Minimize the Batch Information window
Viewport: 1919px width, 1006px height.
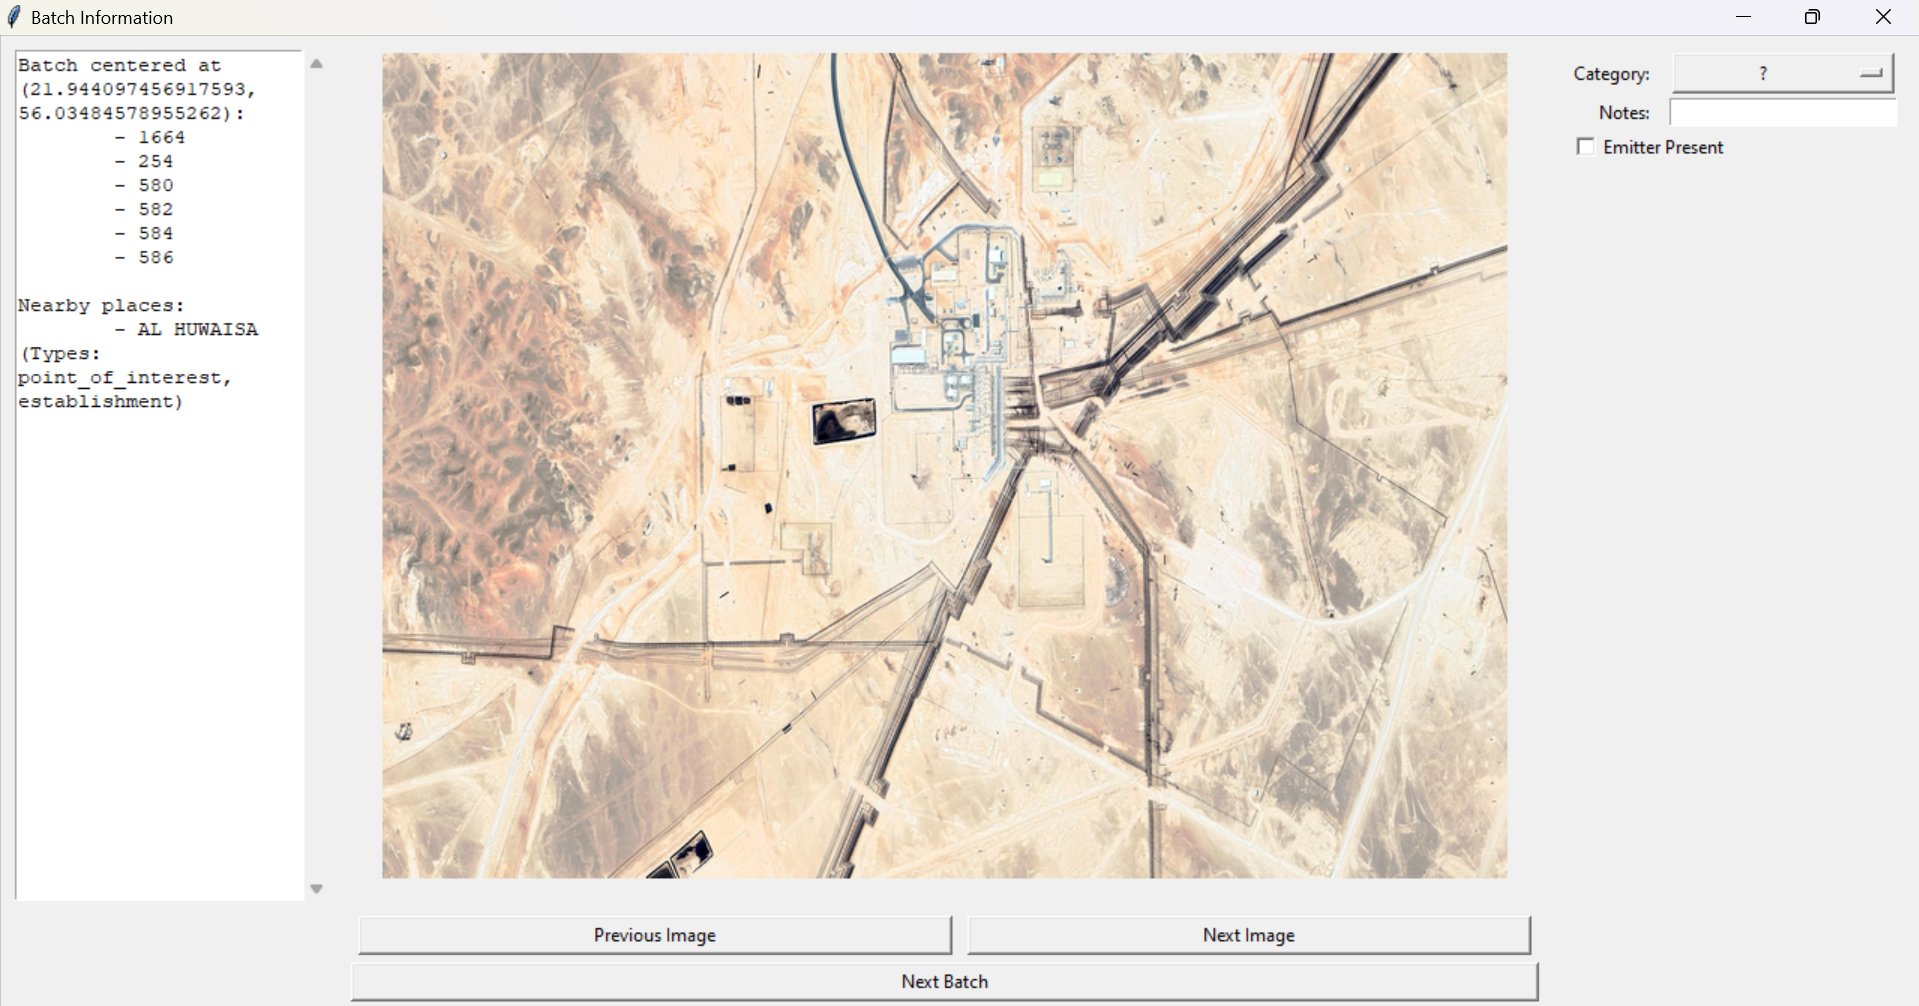[x=1744, y=17]
